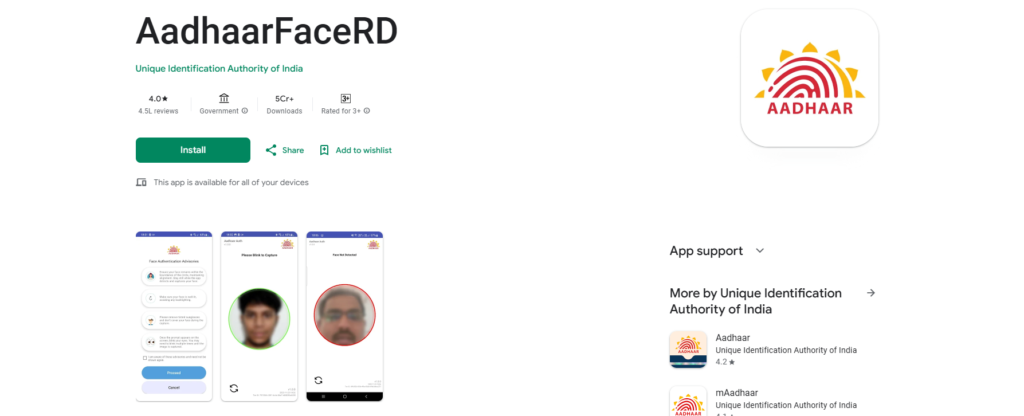Click the Share label text
This screenshot has width=1024, height=416.
pyautogui.click(x=293, y=150)
